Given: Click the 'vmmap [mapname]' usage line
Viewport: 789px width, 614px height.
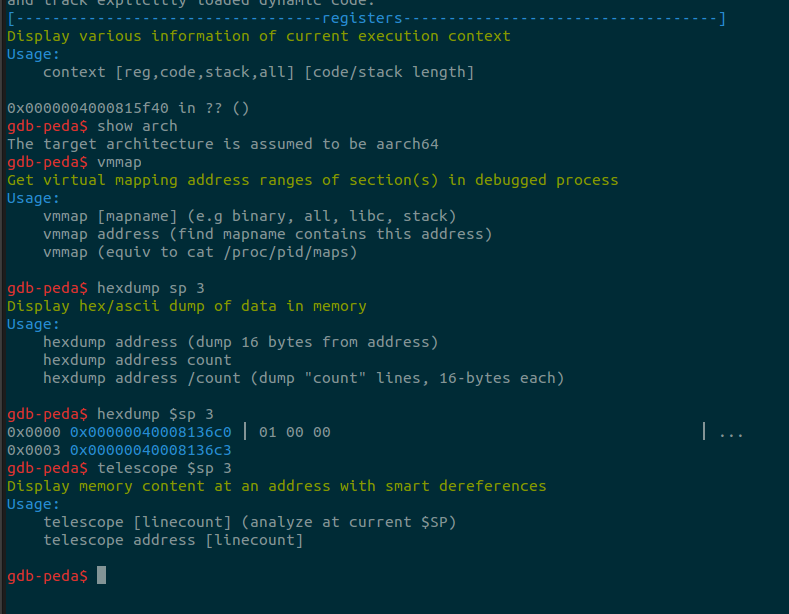Looking at the screenshot, I should (x=249, y=216).
